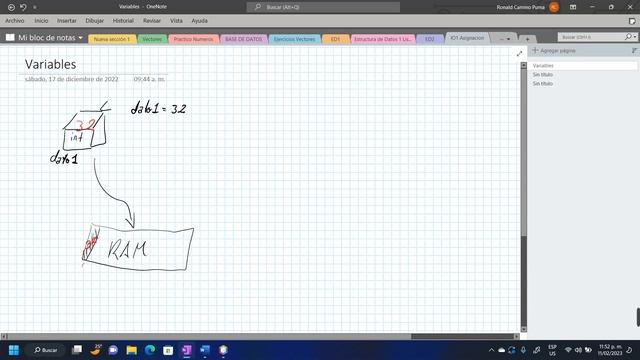640x360 pixels.
Task: Click the notes icon at ribbon's right end
Action: click(x=632, y=21)
